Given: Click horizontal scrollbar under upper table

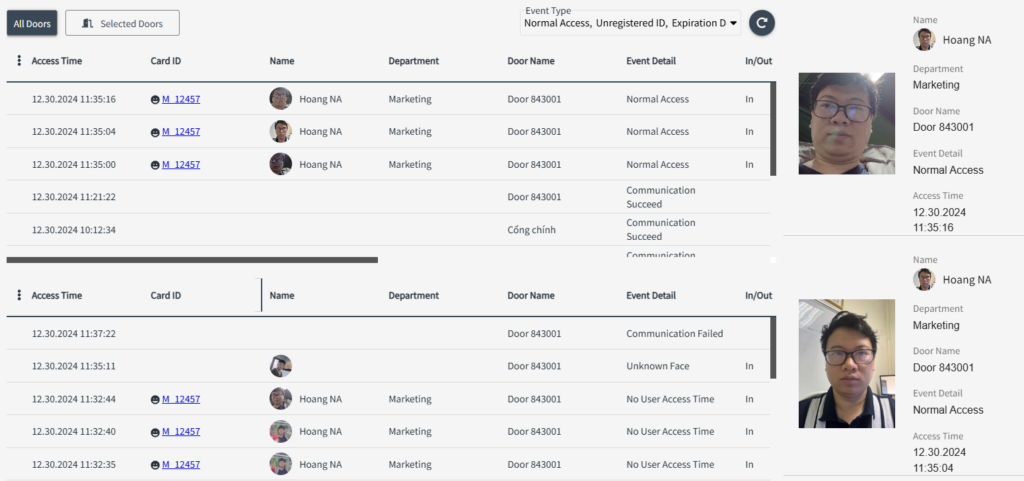Looking at the screenshot, I should [192, 260].
